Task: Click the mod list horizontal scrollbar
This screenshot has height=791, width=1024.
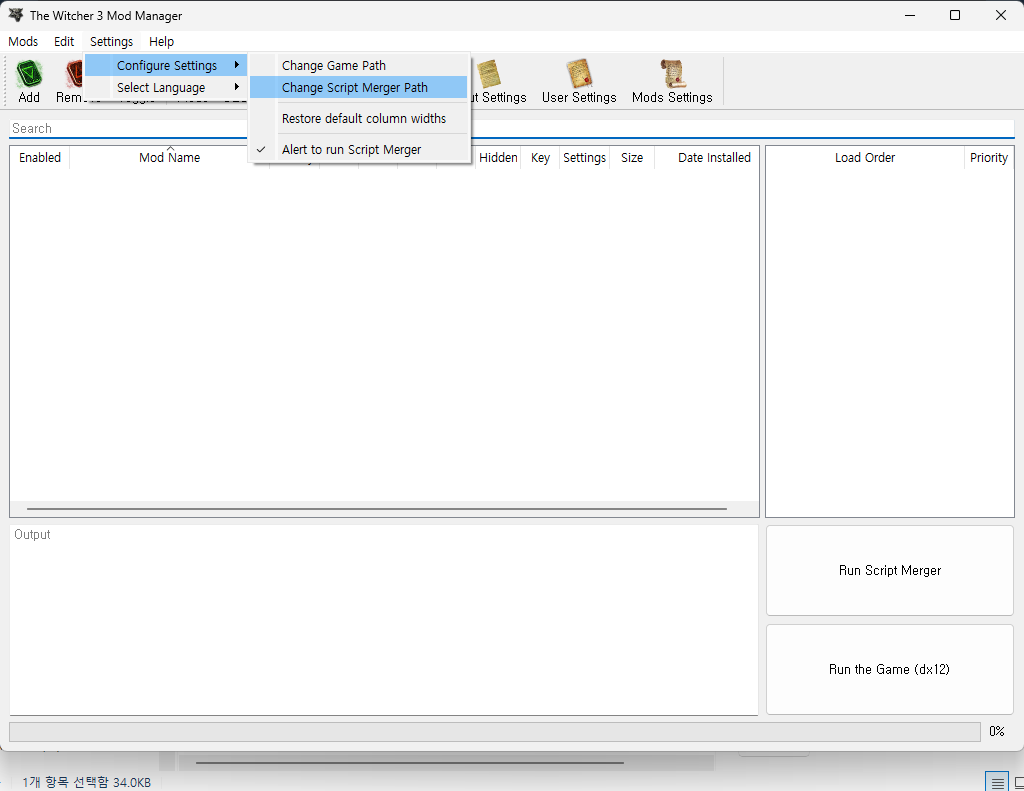Action: (x=377, y=508)
